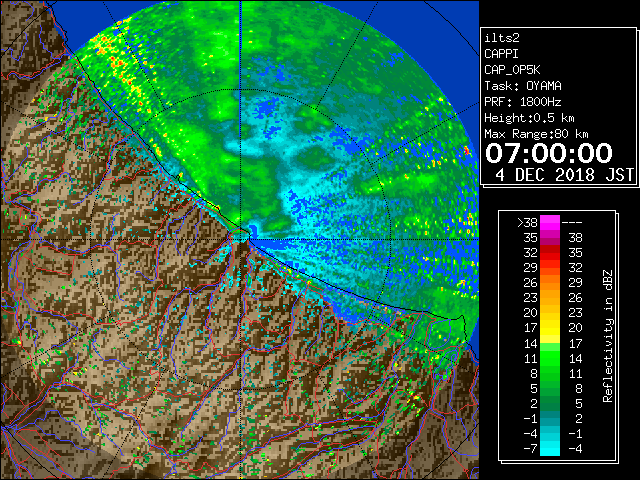Click the magenta >38 dBZ legend swatch
Screen dimensions: 640x480
550,223
